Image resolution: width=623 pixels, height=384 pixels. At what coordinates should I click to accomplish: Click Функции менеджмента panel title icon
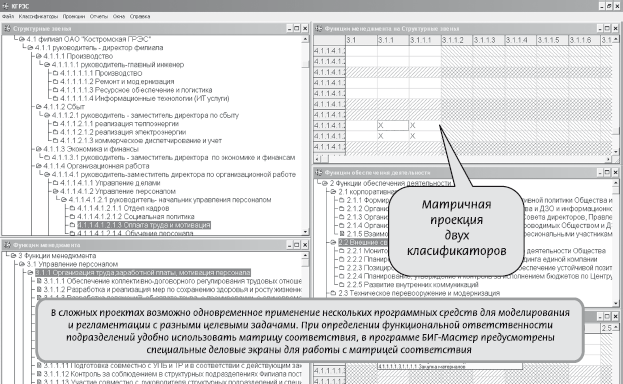click(x=7, y=245)
